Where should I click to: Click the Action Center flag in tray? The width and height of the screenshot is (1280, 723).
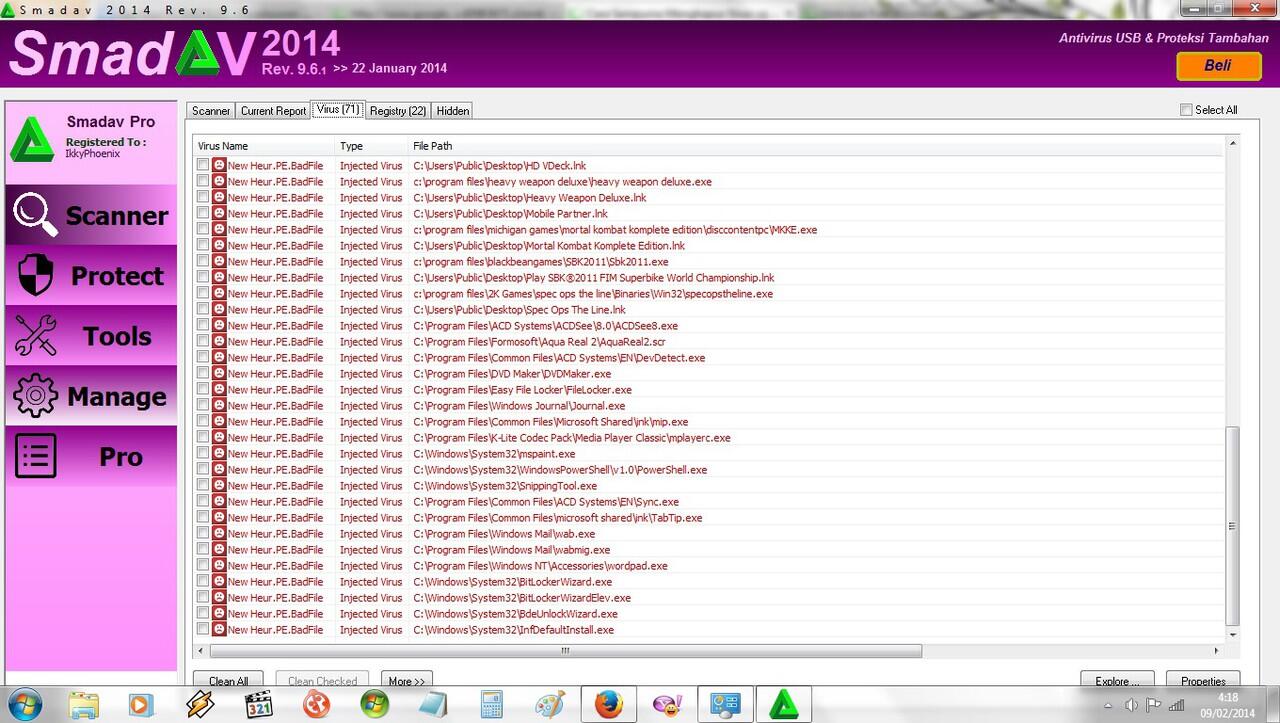click(x=1153, y=704)
